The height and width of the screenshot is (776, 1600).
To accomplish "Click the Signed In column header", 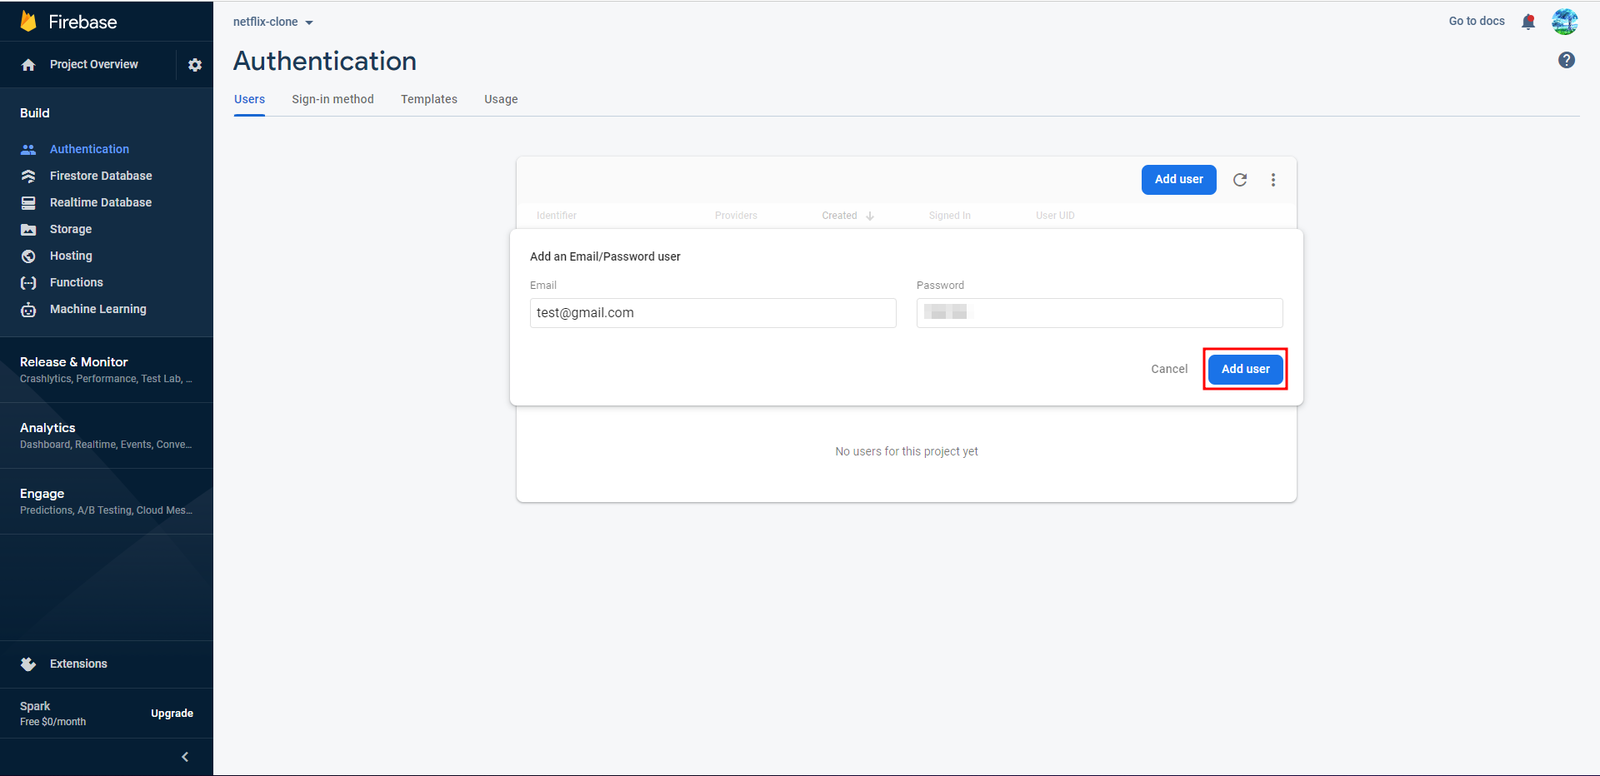I will coord(949,216).
